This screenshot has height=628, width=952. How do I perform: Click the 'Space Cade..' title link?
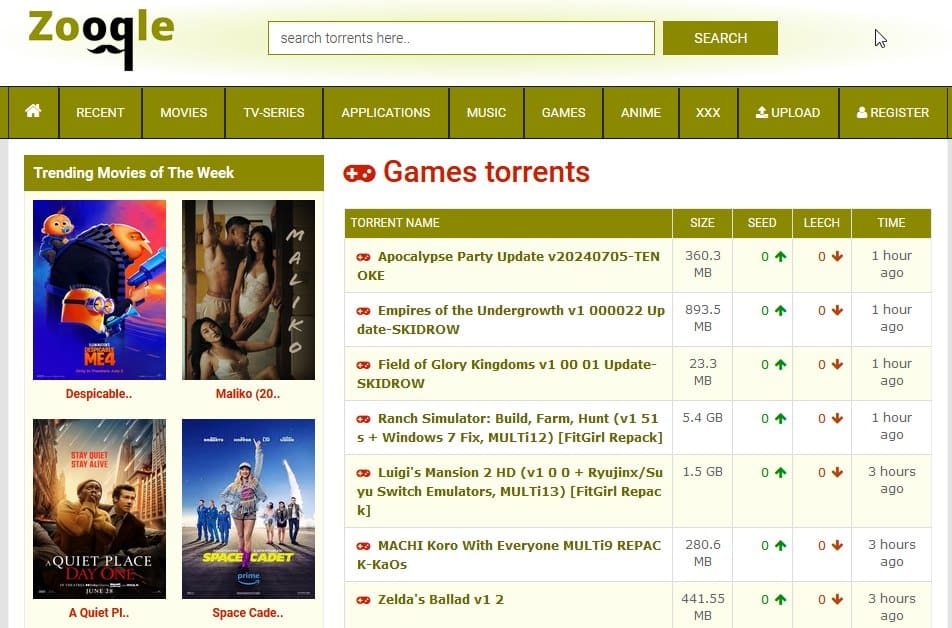(248, 613)
